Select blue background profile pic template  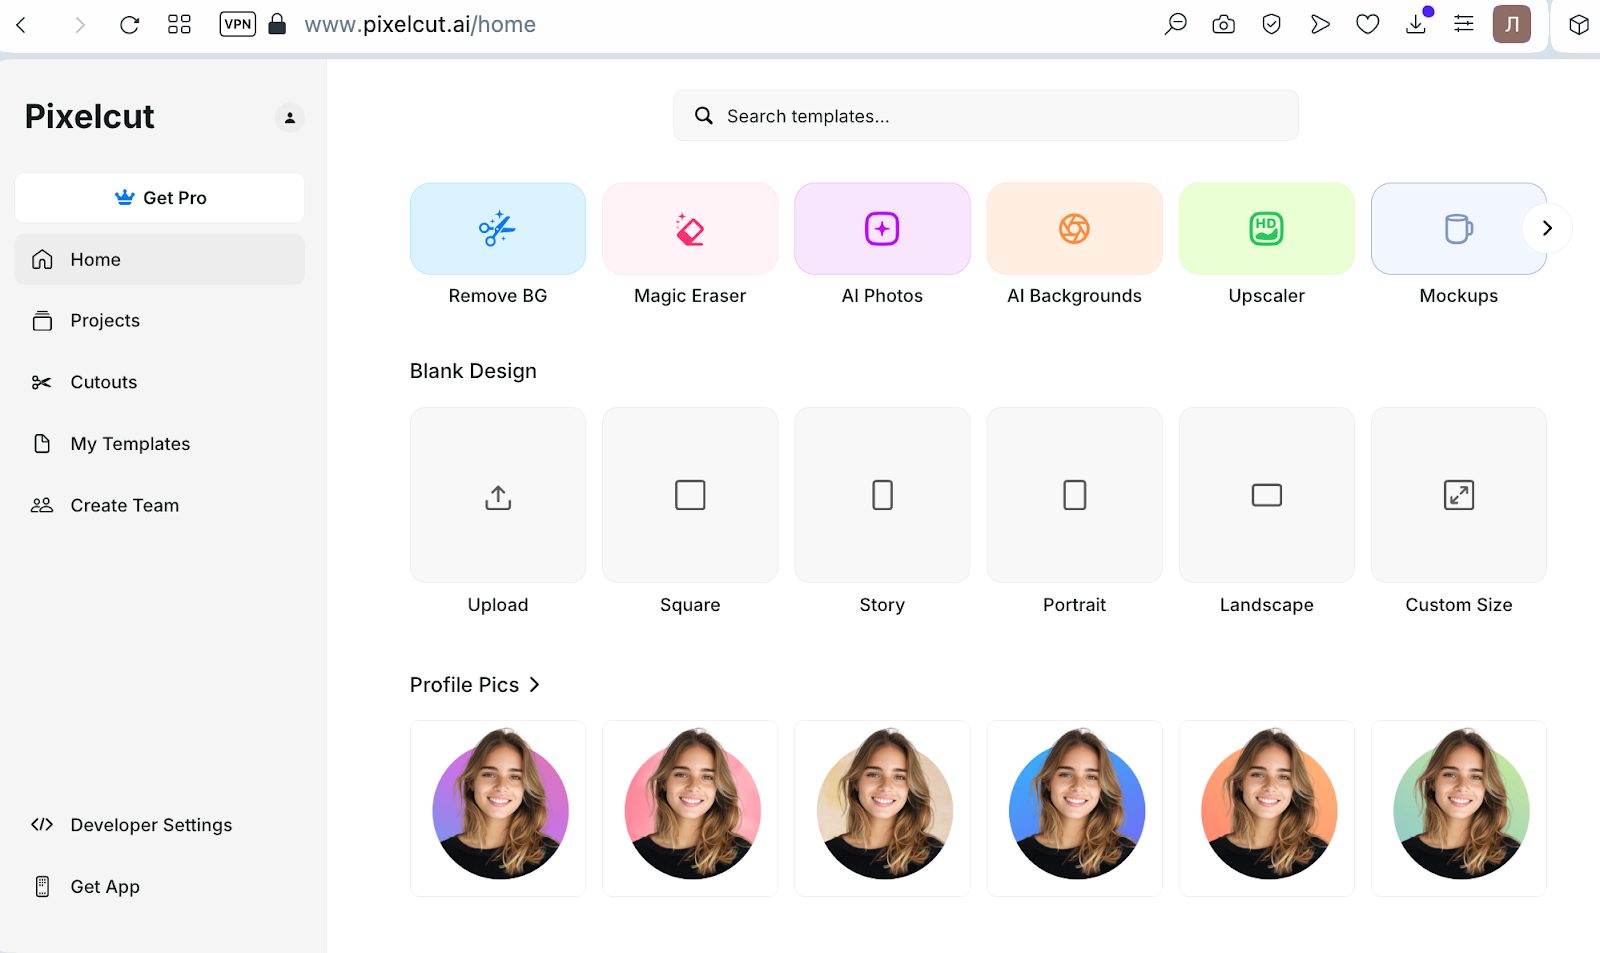click(x=1074, y=808)
